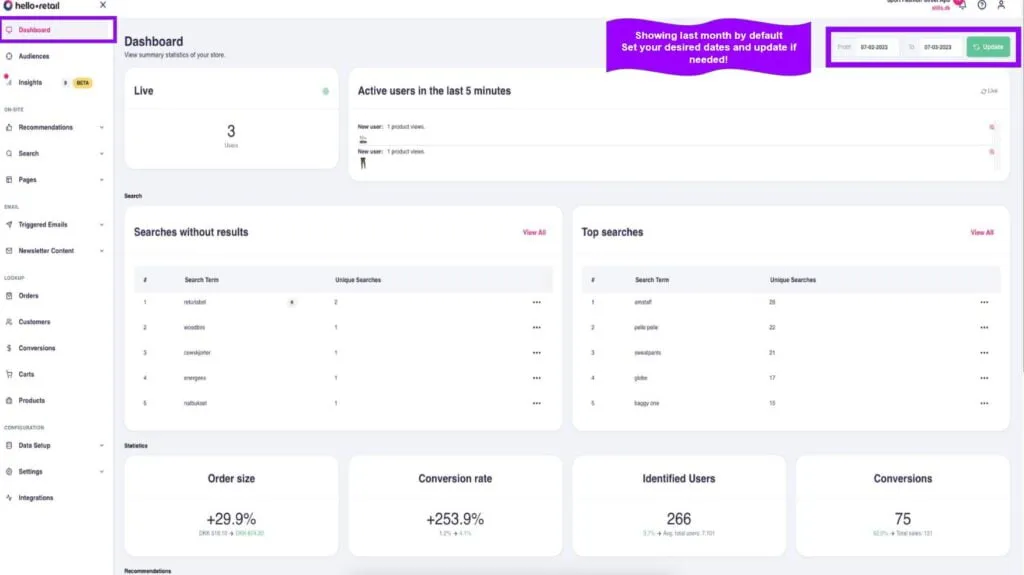Click the Conversions dollar icon in sidebar
This screenshot has width=1024, height=575.
(x=9, y=348)
